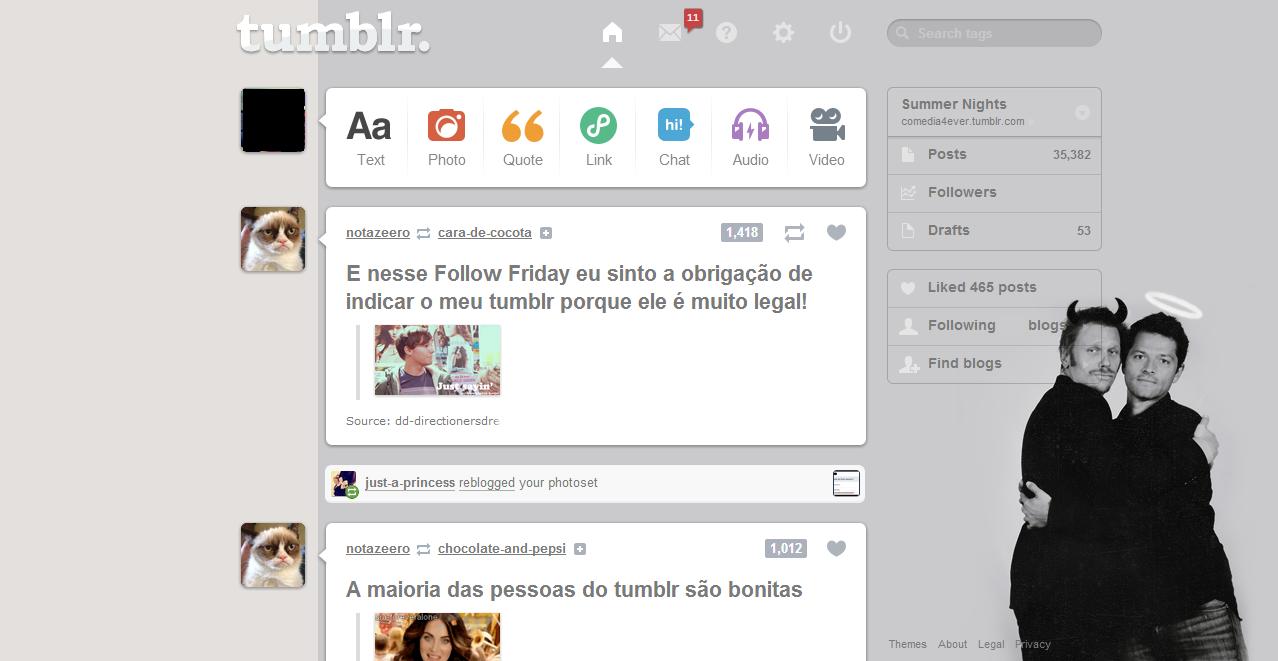Screen dimensions: 1278x661
Task: Click the 'reblogged' notification link
Action: (x=487, y=483)
